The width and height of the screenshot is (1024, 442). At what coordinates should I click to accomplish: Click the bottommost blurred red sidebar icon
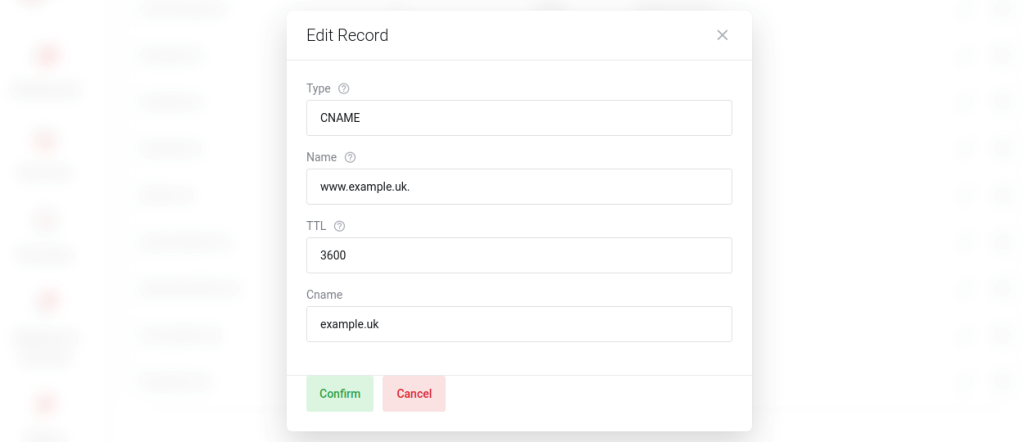tap(46, 403)
